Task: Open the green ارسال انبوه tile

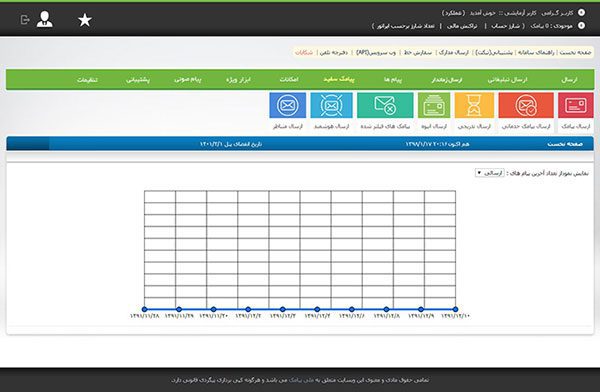Action: point(434,105)
